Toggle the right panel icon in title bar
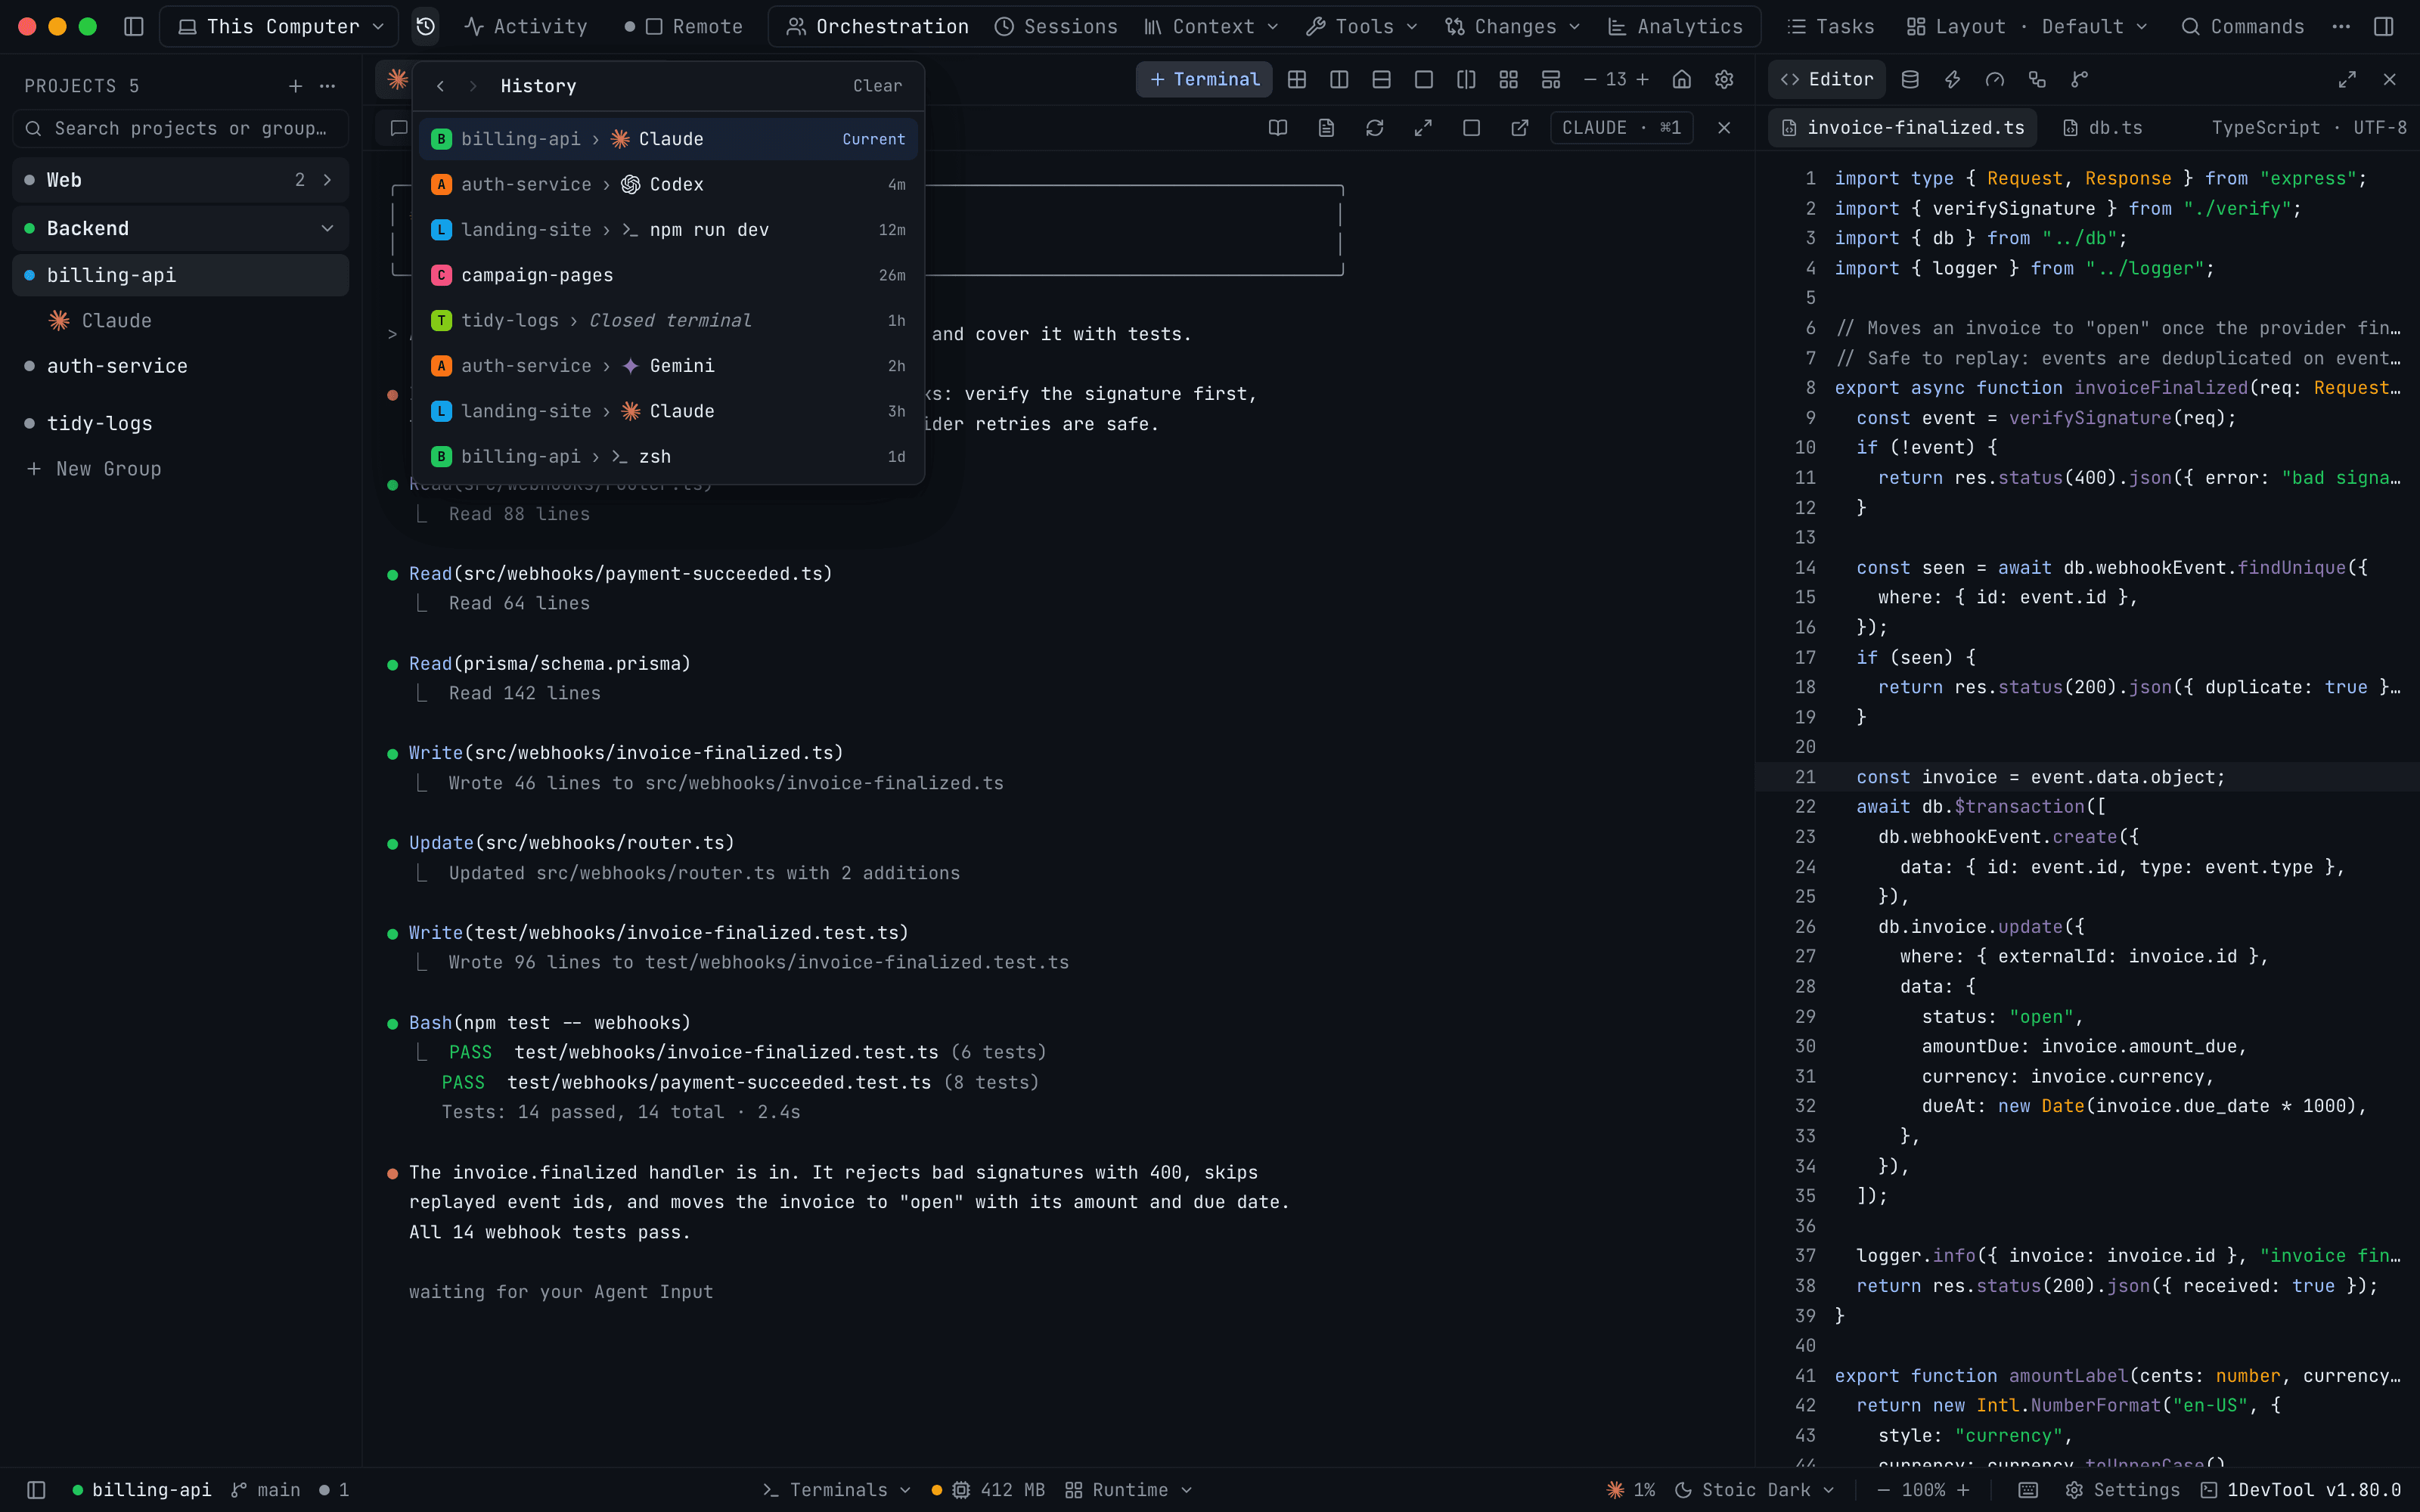Image resolution: width=2420 pixels, height=1512 pixels. [2383, 26]
